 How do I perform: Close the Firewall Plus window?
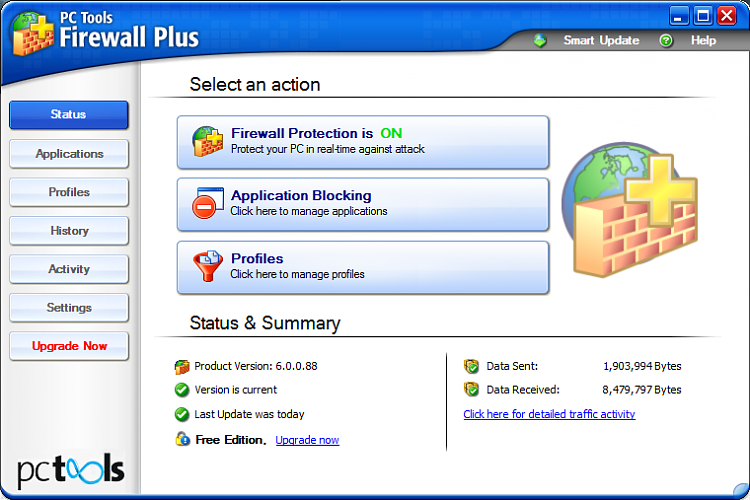coord(727,16)
